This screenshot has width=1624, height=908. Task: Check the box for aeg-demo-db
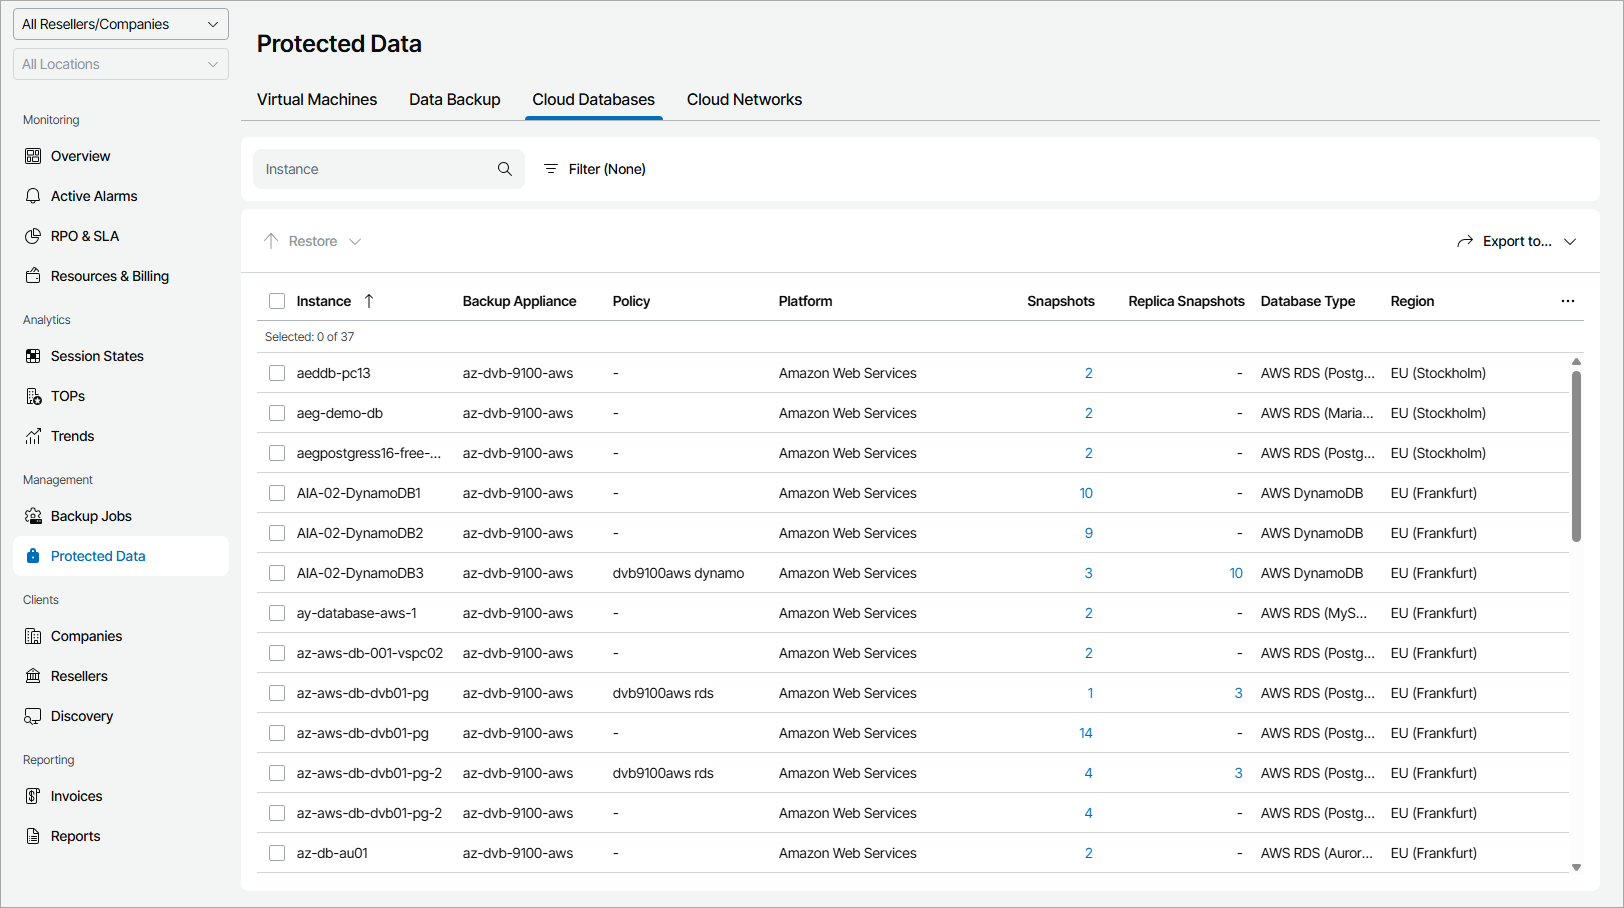pyautogui.click(x=277, y=413)
